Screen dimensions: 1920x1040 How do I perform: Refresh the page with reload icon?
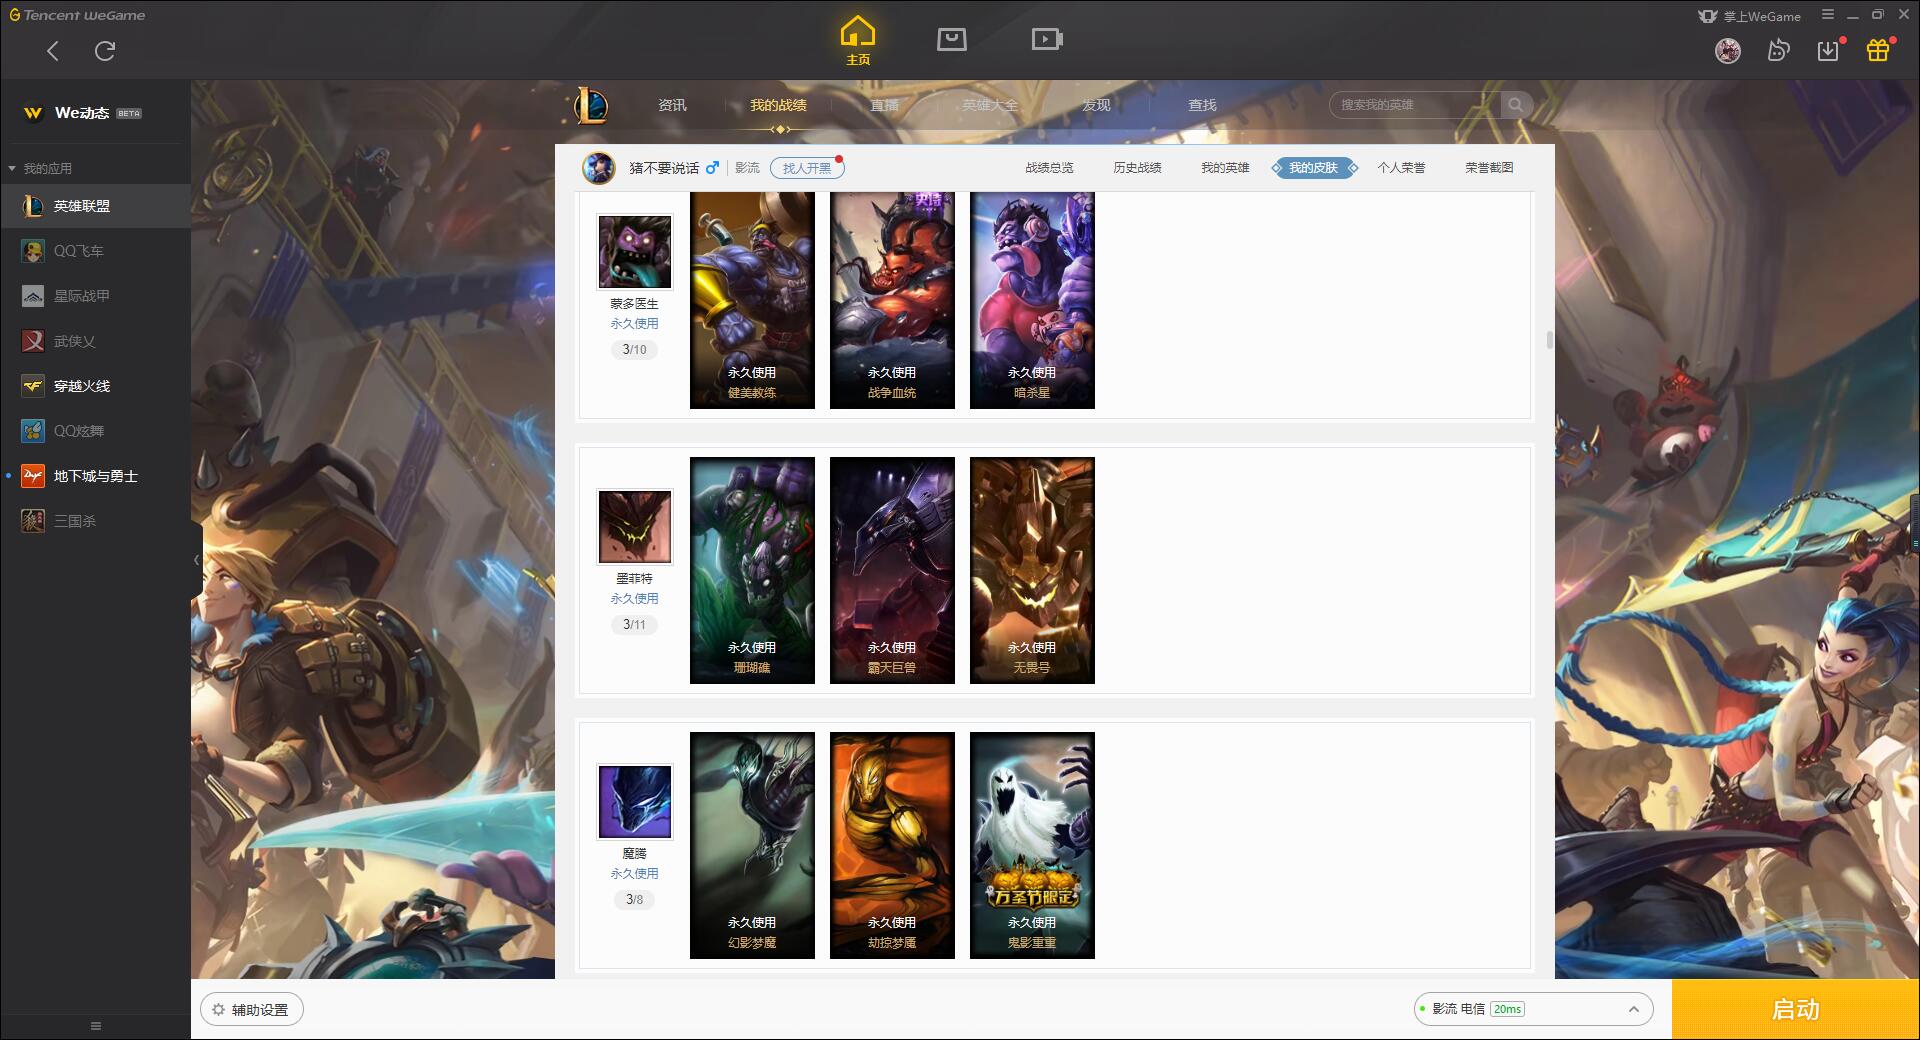coord(105,51)
